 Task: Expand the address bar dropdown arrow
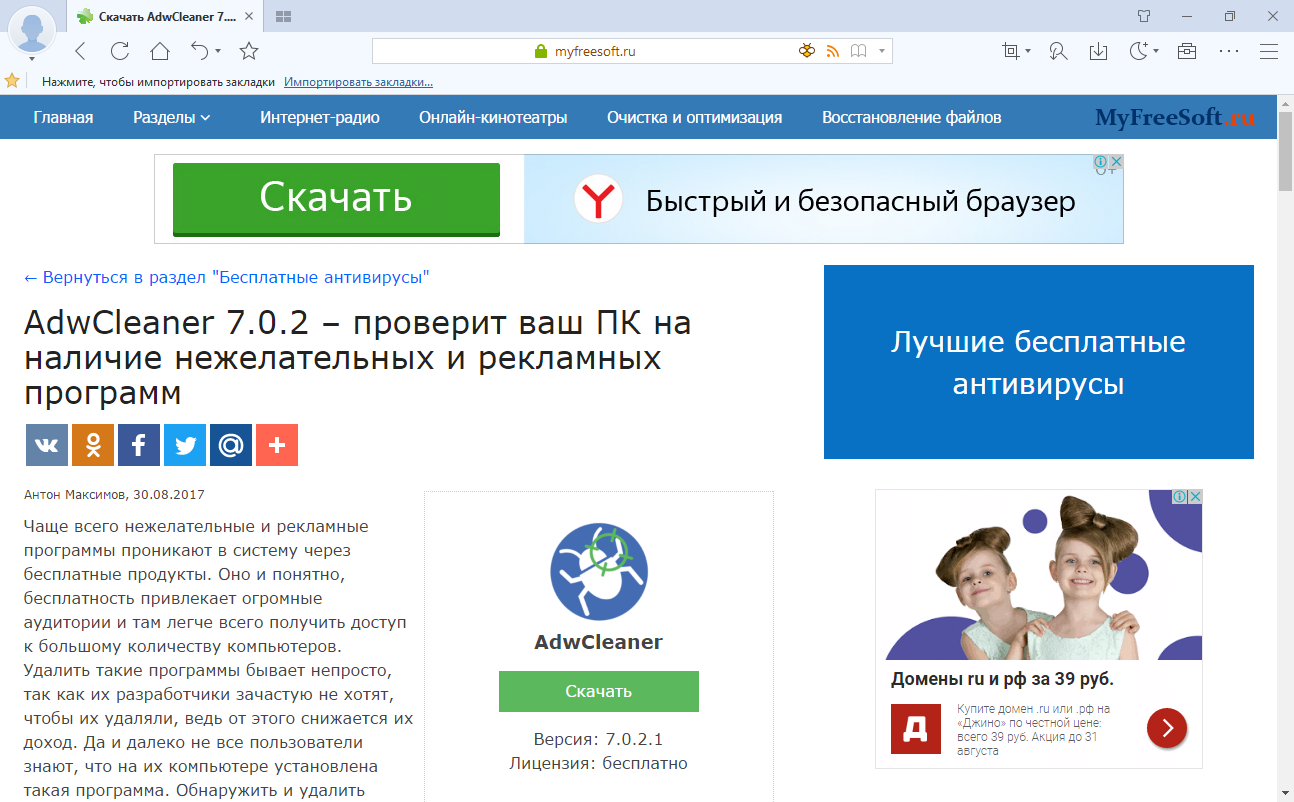881,51
